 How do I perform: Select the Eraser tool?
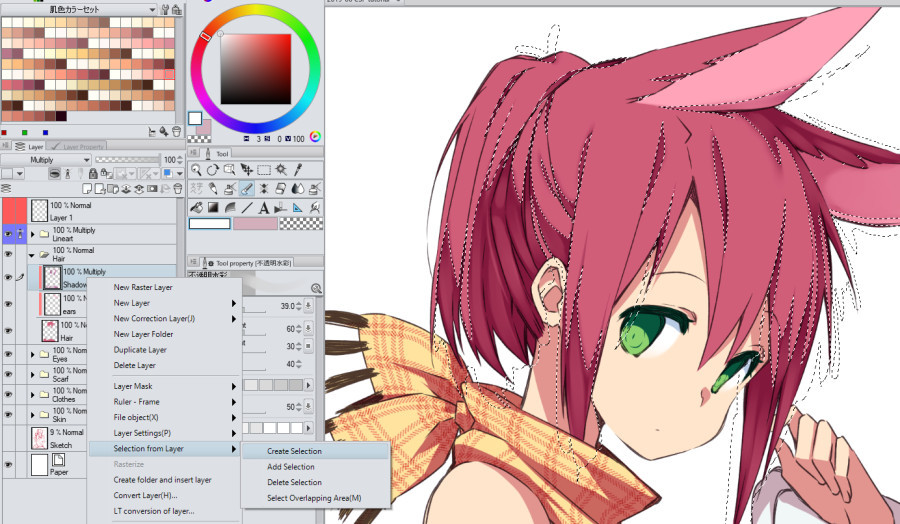click(281, 188)
